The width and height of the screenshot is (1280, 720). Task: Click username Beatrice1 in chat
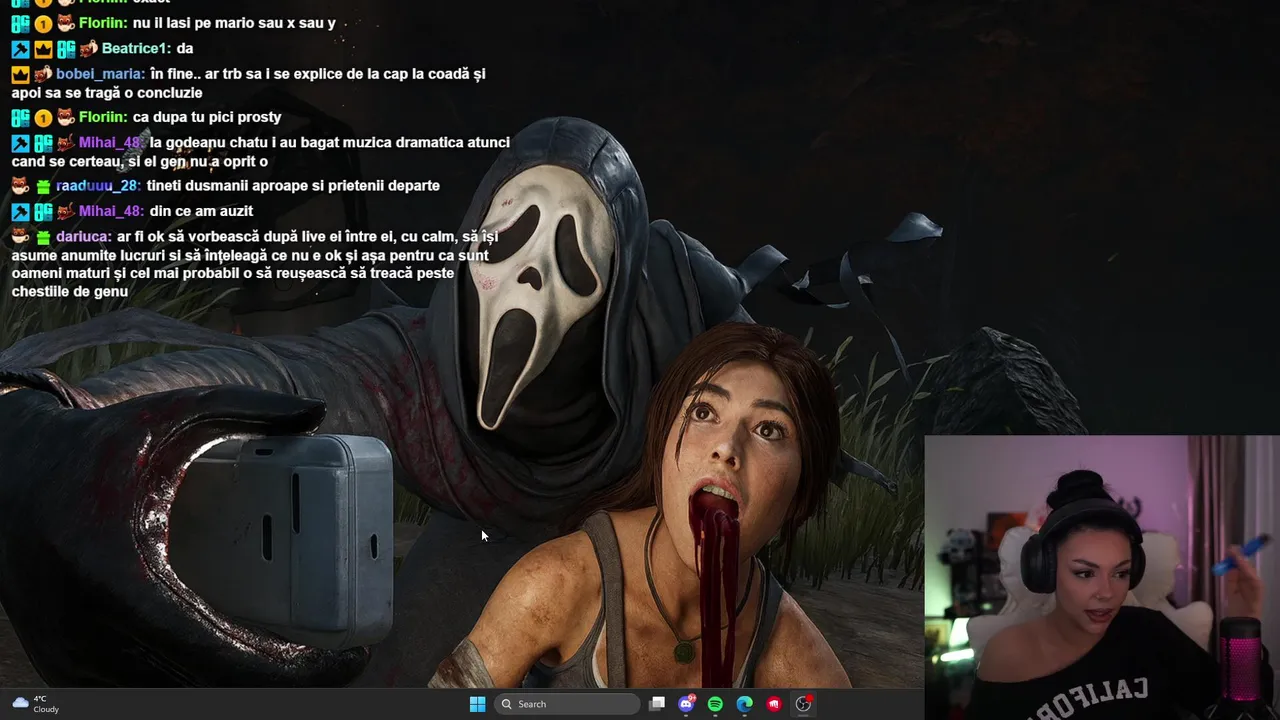click(x=134, y=48)
